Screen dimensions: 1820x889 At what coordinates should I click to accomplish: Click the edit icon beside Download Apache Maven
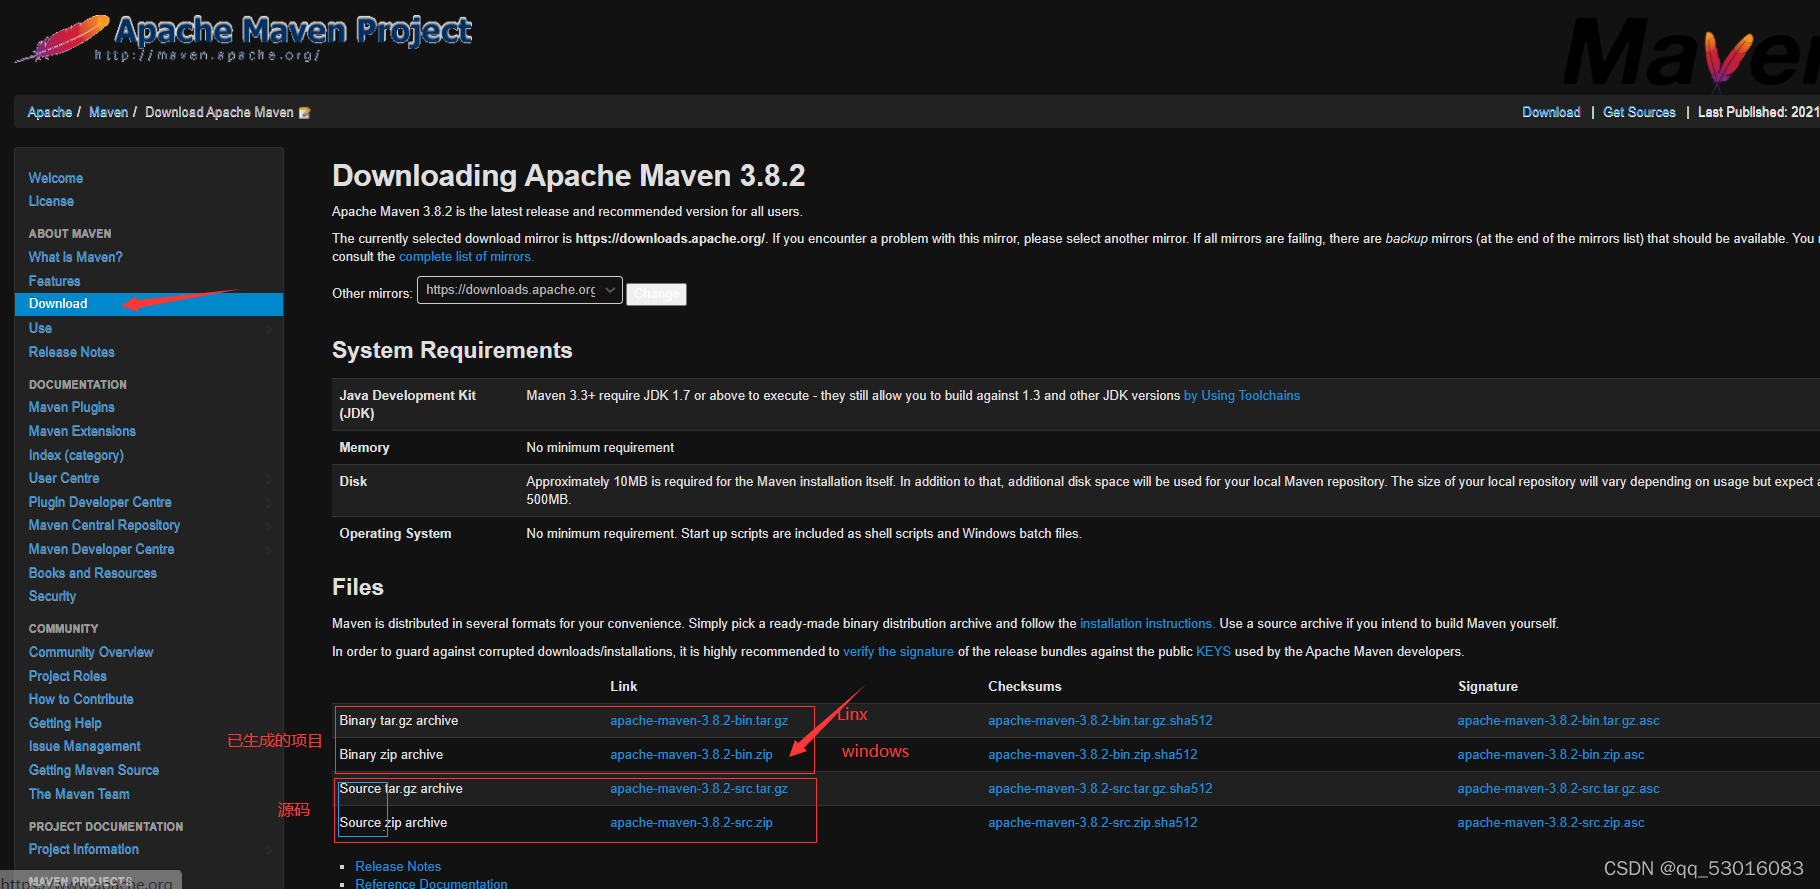pyautogui.click(x=305, y=113)
